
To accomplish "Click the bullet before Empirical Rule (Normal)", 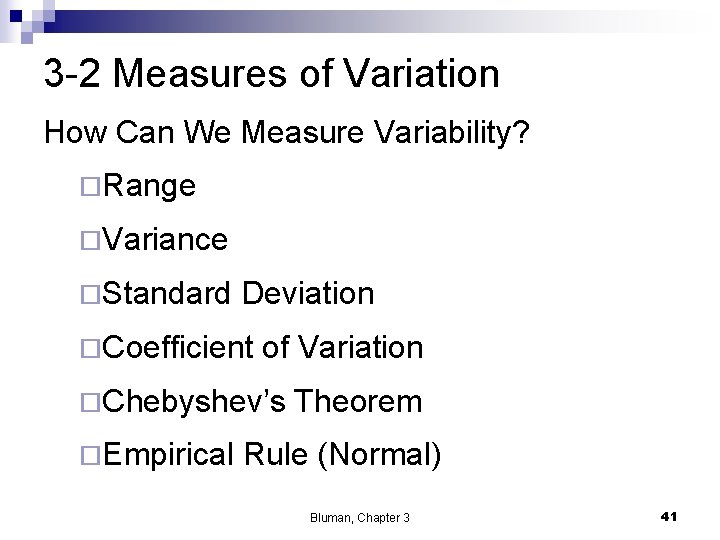I will pyautogui.click(x=90, y=456).
